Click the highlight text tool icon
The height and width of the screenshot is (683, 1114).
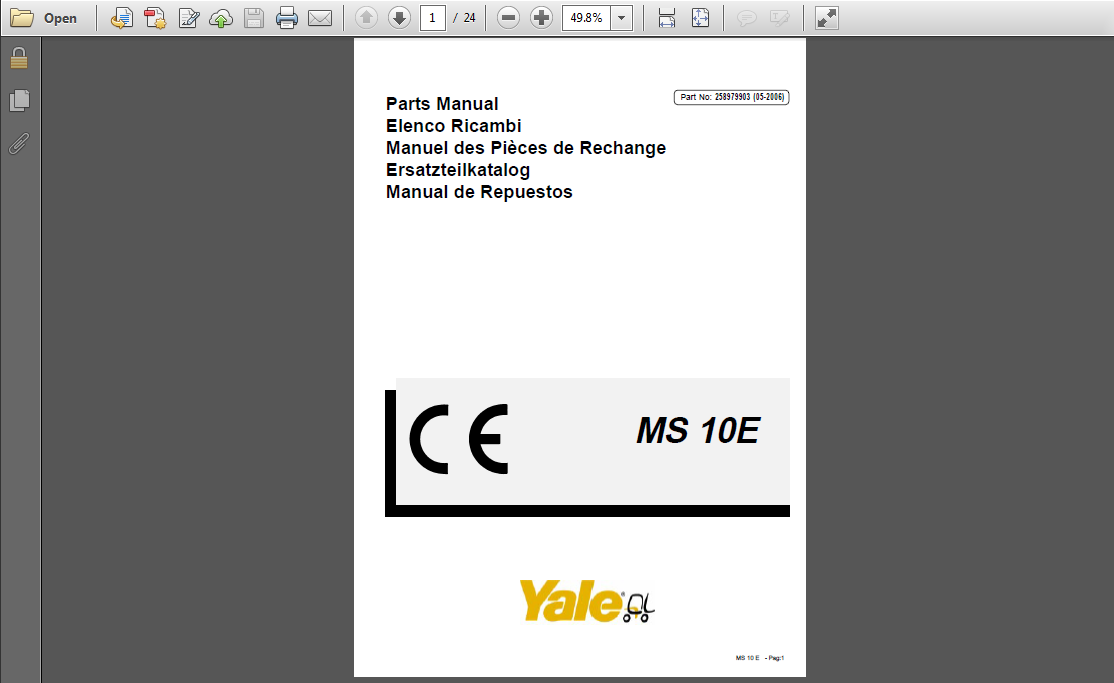[x=779, y=18]
